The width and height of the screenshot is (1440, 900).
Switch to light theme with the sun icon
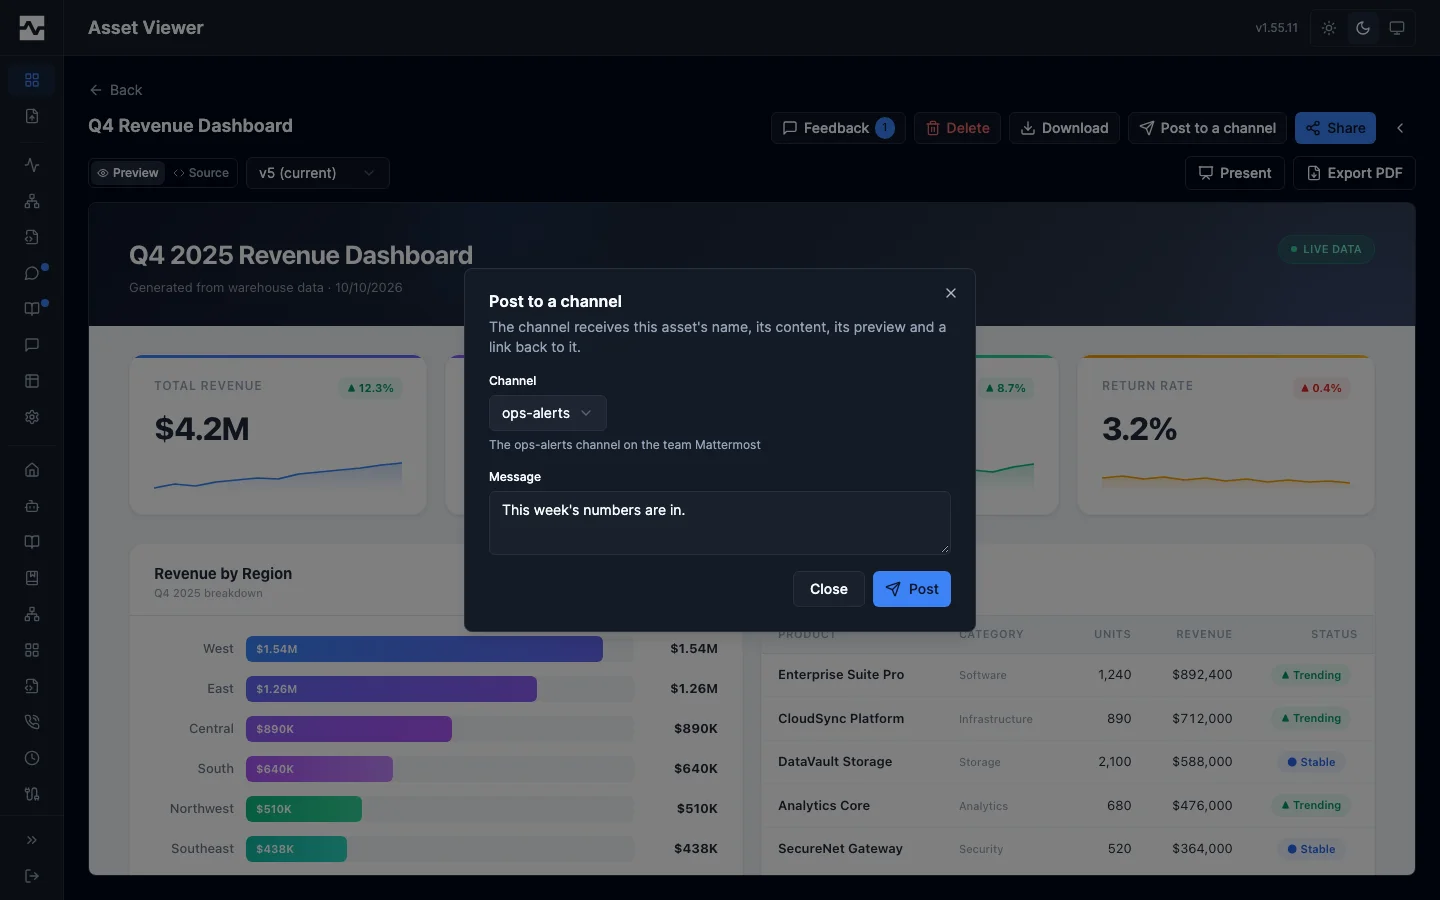(x=1329, y=28)
